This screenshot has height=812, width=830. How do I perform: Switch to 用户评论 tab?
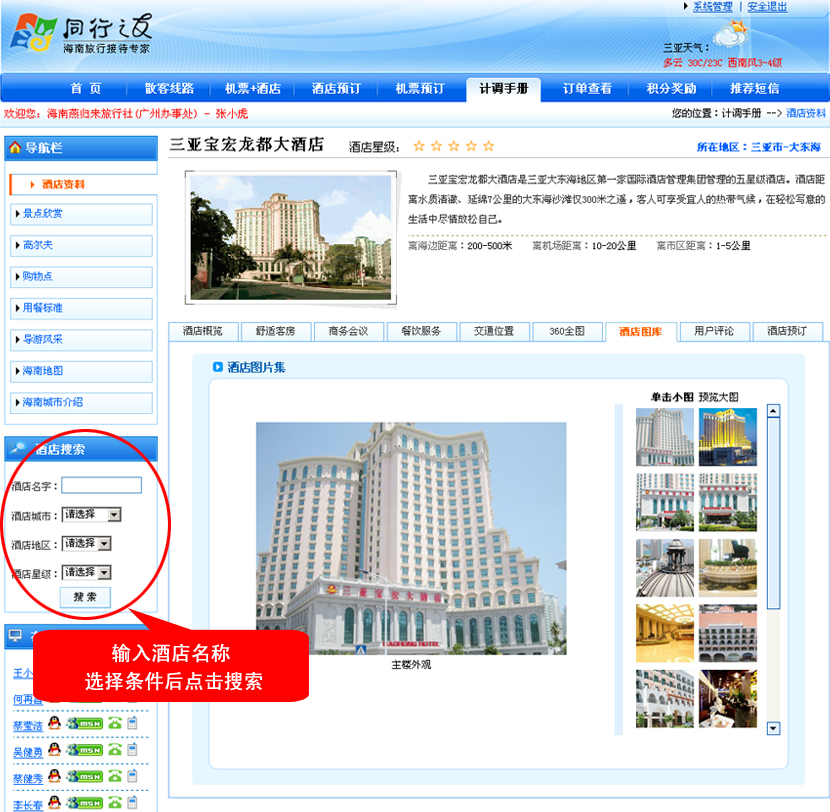click(x=714, y=331)
